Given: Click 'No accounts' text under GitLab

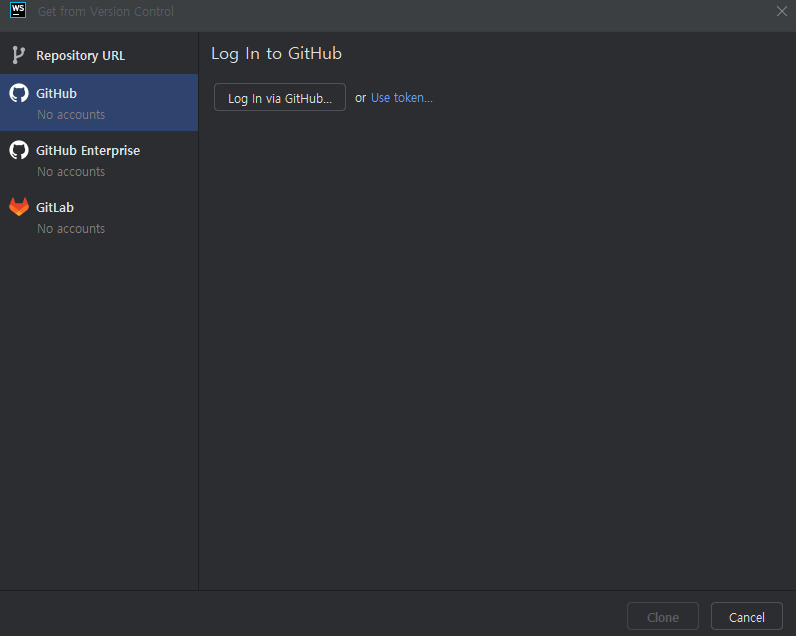Looking at the screenshot, I should pyautogui.click(x=71, y=229).
